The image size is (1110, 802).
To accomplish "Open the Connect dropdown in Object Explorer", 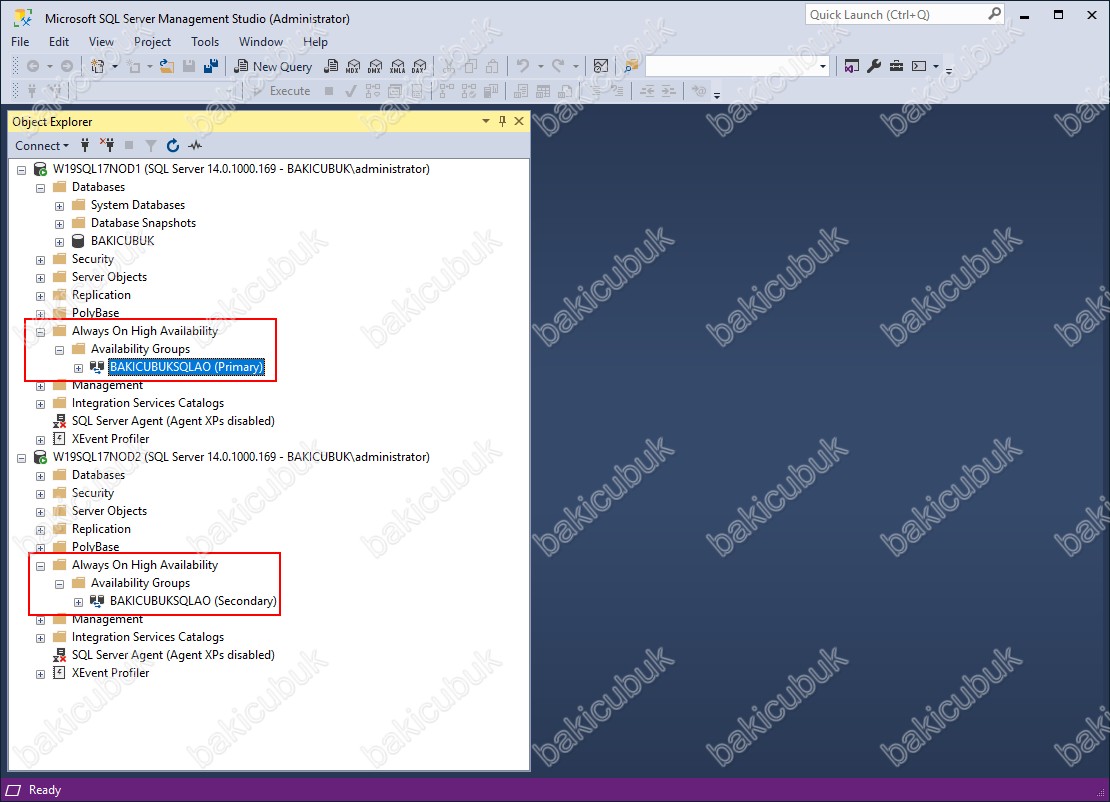I will [42, 146].
